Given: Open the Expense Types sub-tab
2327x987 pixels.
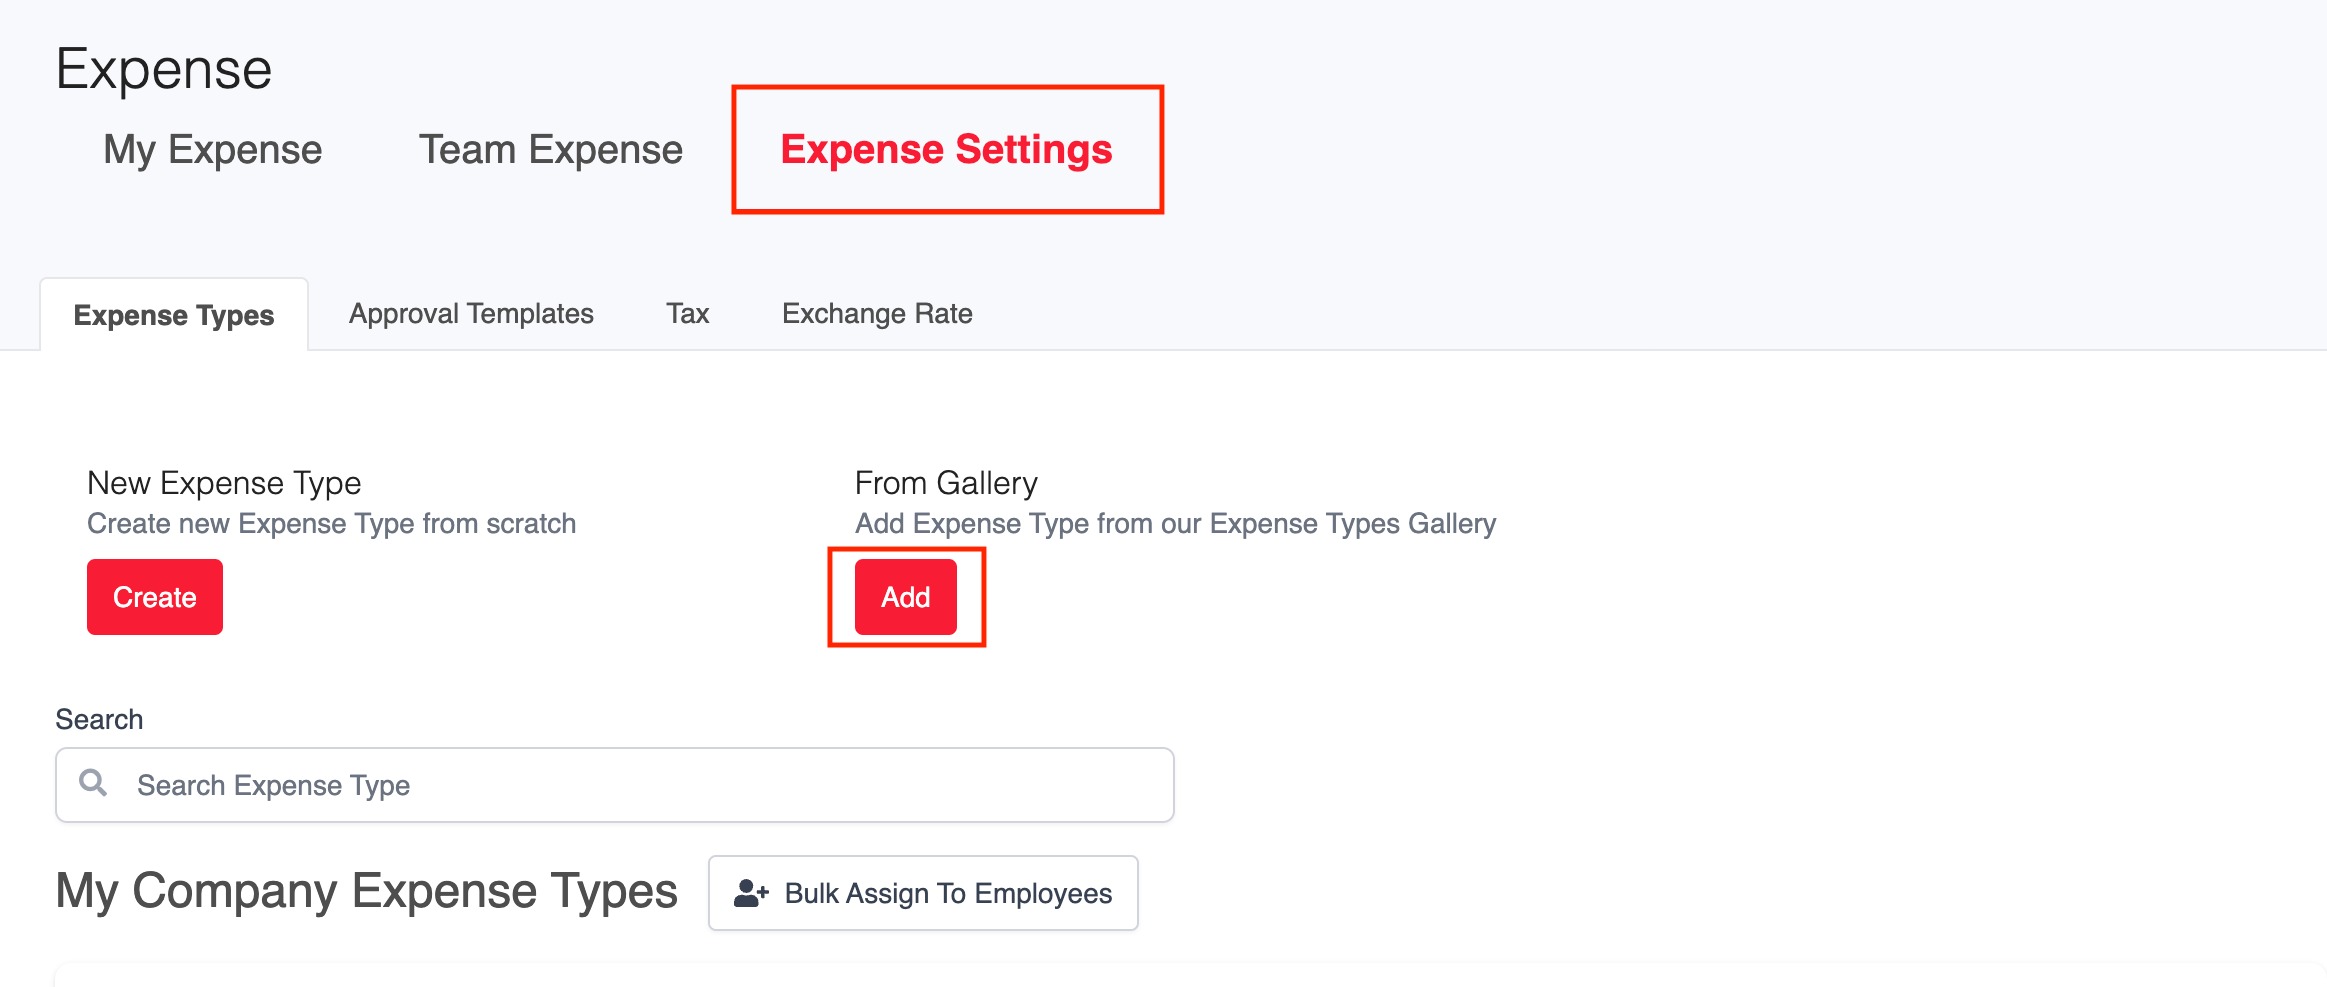Looking at the screenshot, I should pyautogui.click(x=174, y=315).
